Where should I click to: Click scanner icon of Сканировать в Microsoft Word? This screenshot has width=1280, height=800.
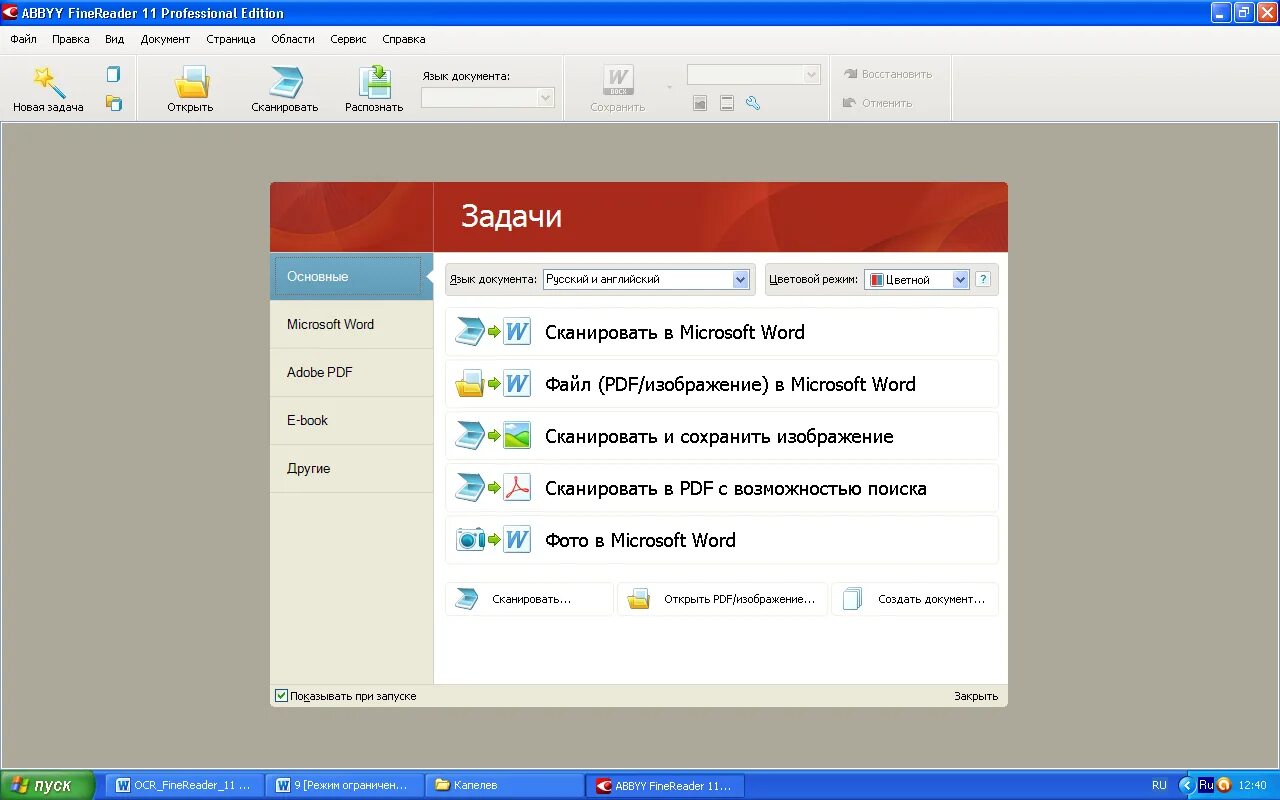point(469,332)
